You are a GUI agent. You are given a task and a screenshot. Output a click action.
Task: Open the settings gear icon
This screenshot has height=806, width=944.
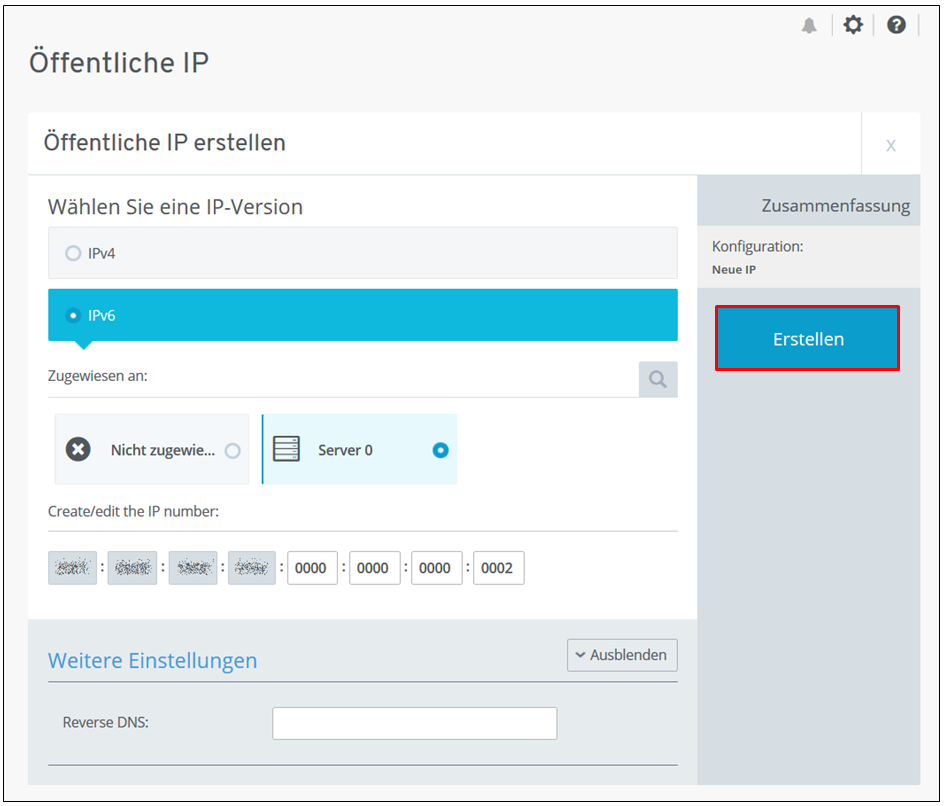[x=852, y=25]
